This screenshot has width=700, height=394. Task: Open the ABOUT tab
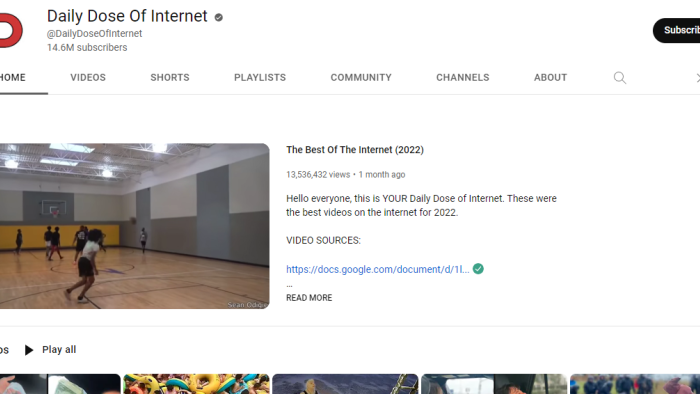(550, 78)
